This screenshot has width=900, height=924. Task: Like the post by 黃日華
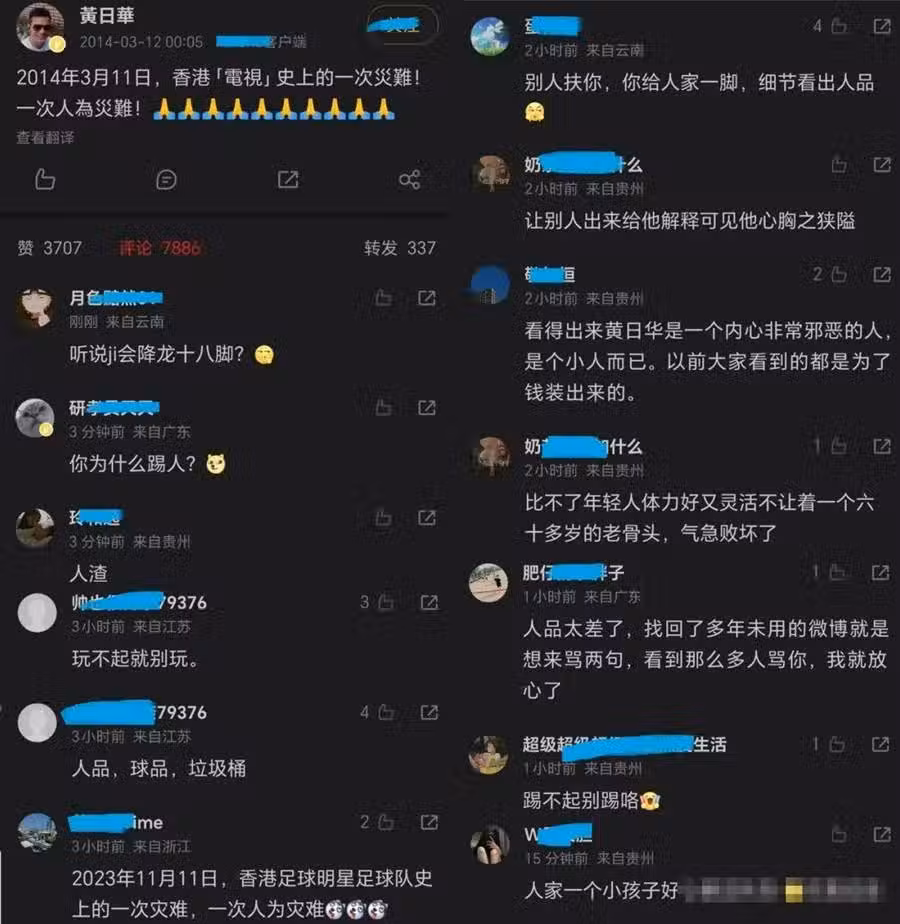point(45,179)
